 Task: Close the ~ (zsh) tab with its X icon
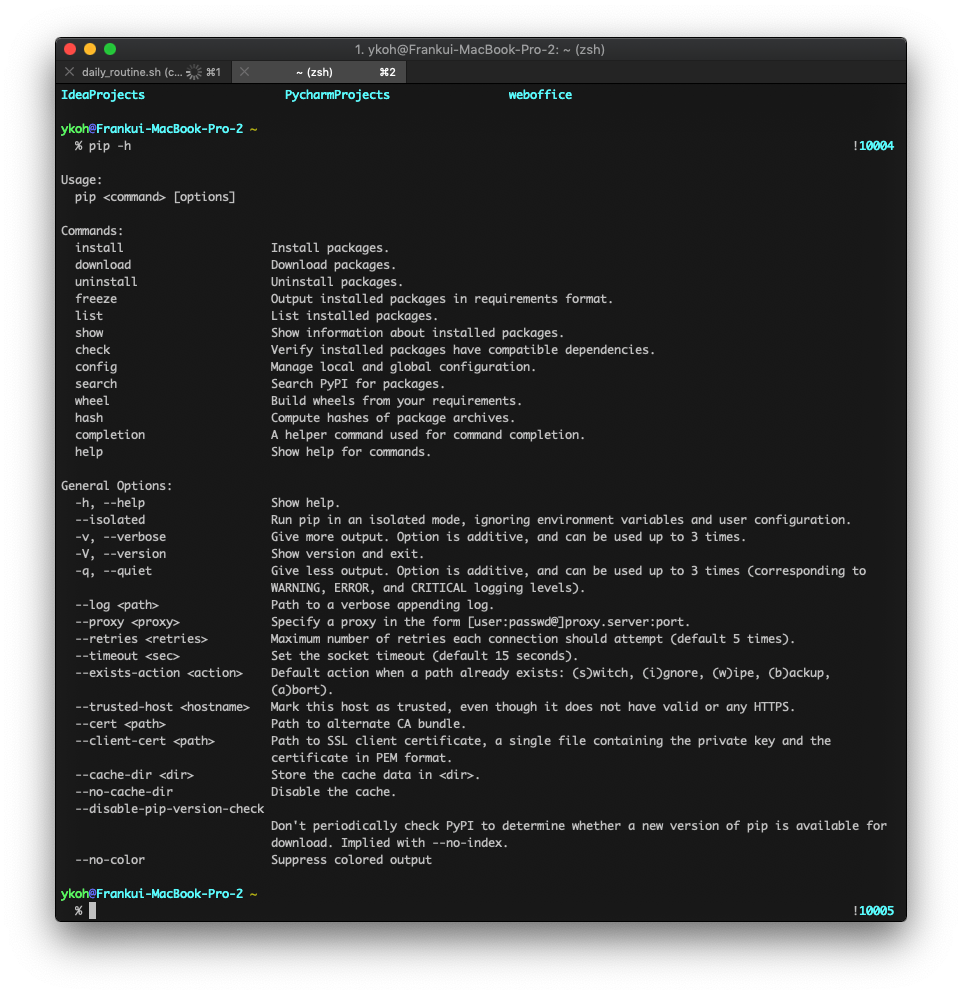pyautogui.click(x=241, y=72)
